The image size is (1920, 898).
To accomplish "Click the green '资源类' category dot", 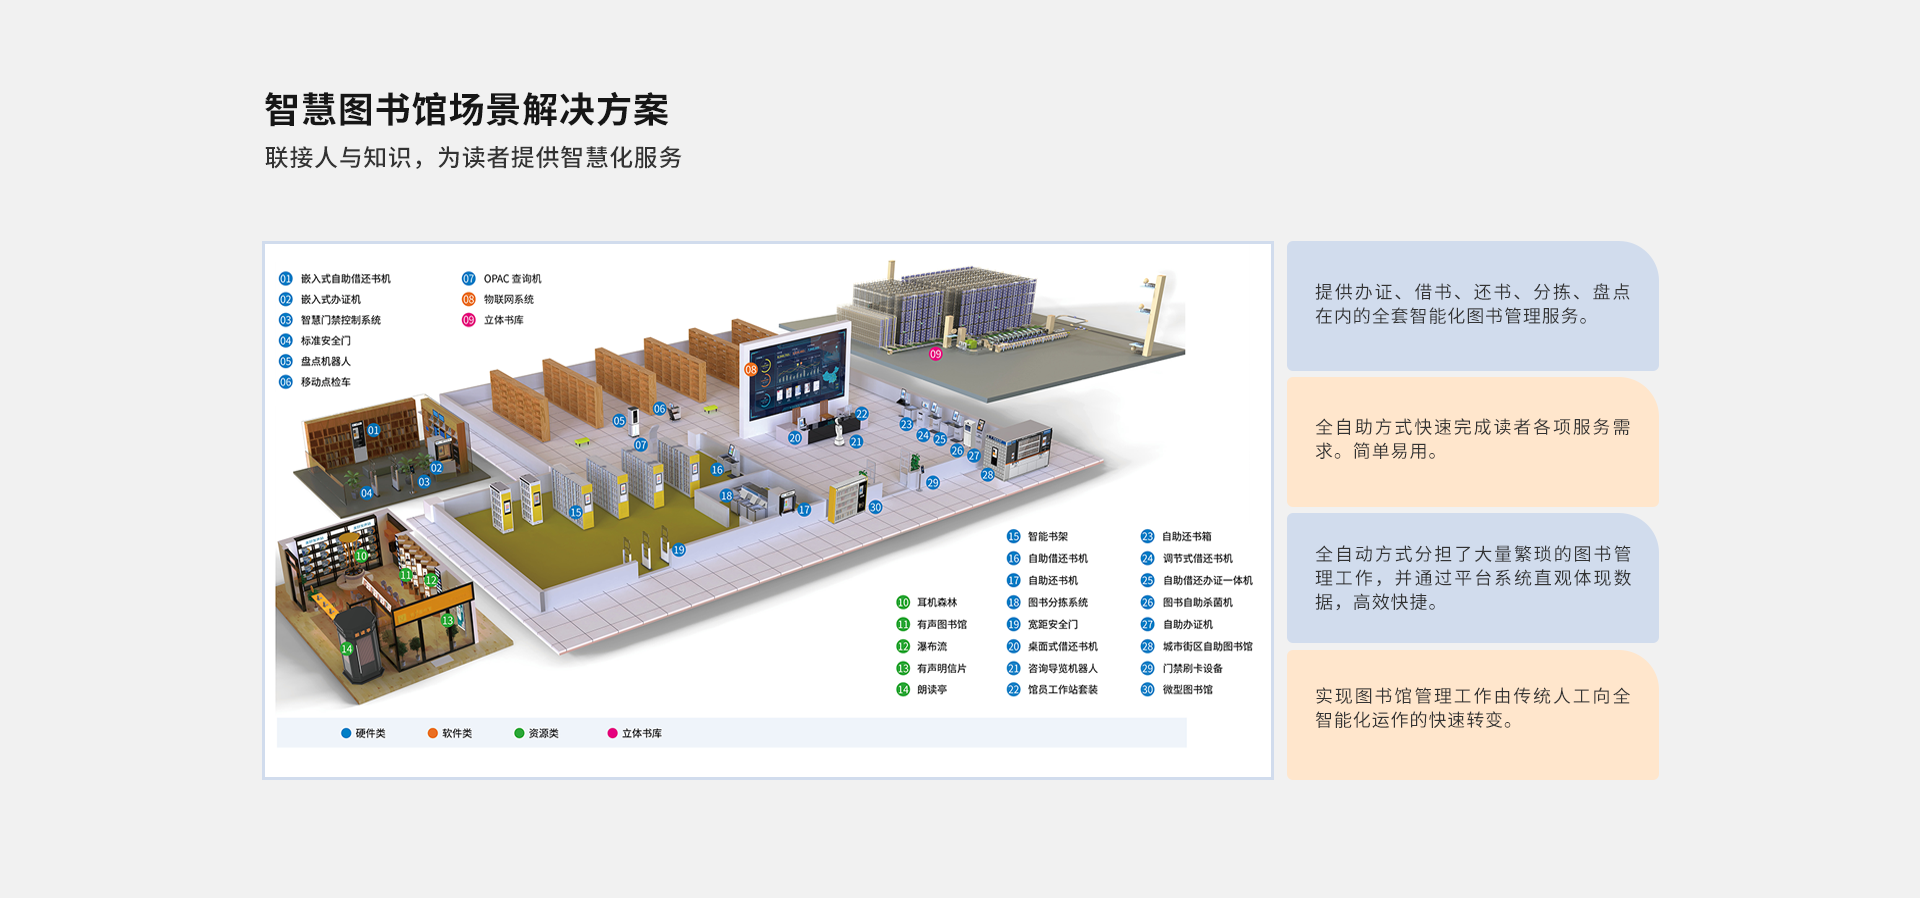I will pyautogui.click(x=519, y=733).
